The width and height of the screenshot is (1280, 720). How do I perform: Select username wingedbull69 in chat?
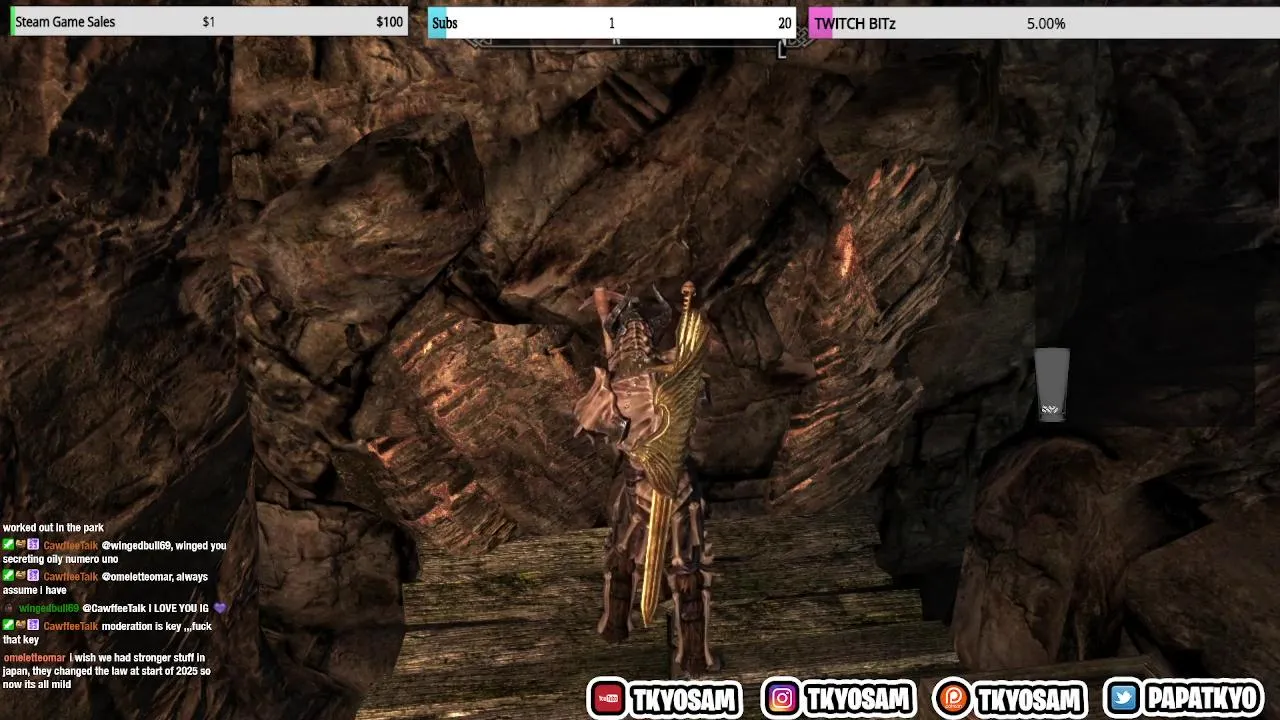(48, 608)
